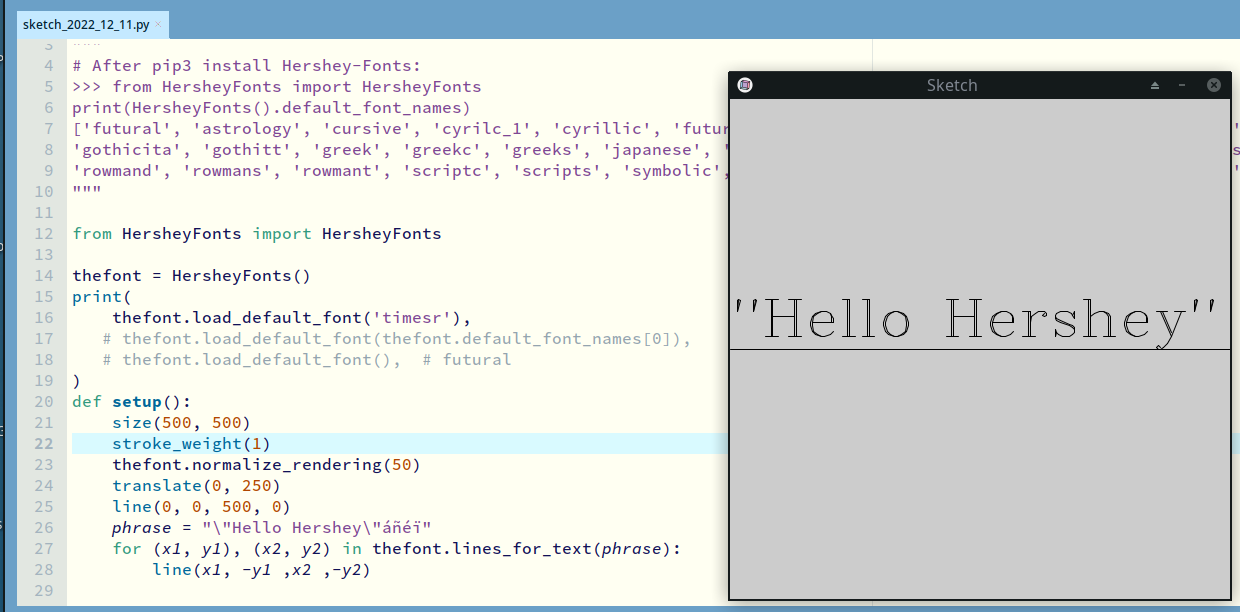Click line number 22 in the gutter
The height and width of the screenshot is (612, 1240).
[x=44, y=444]
